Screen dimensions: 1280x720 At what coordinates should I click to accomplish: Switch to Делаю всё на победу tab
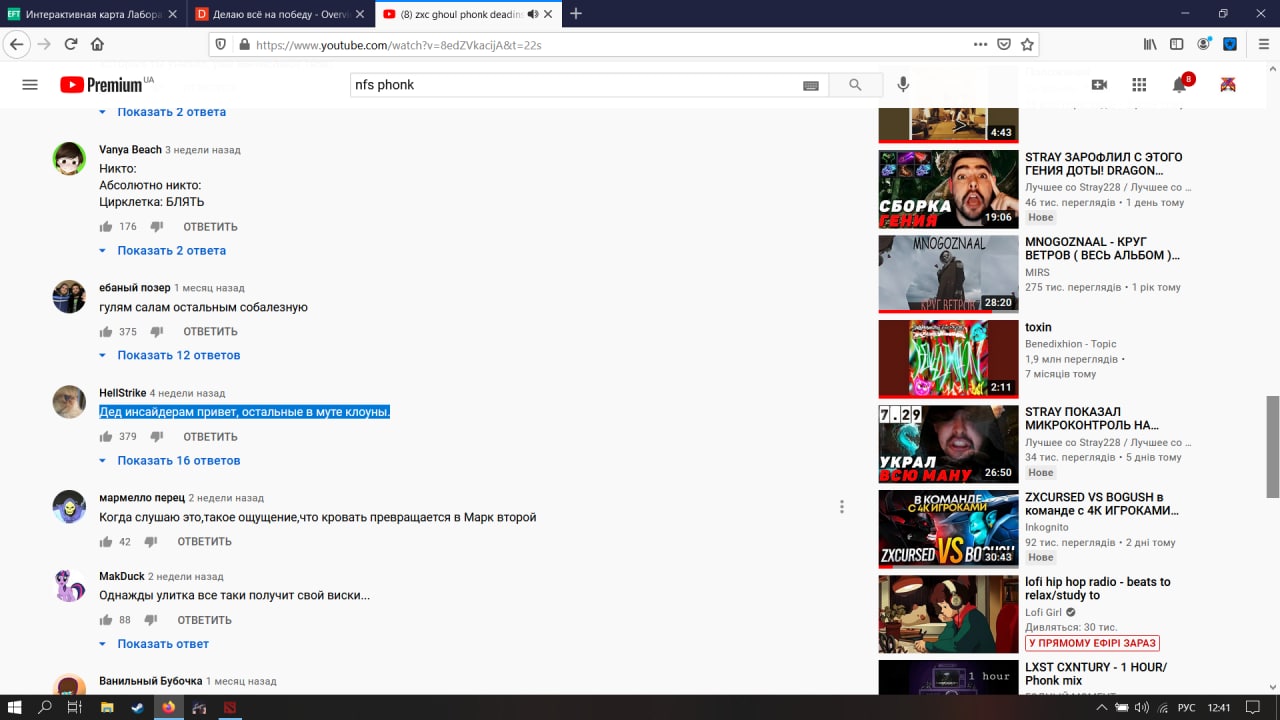click(x=280, y=14)
